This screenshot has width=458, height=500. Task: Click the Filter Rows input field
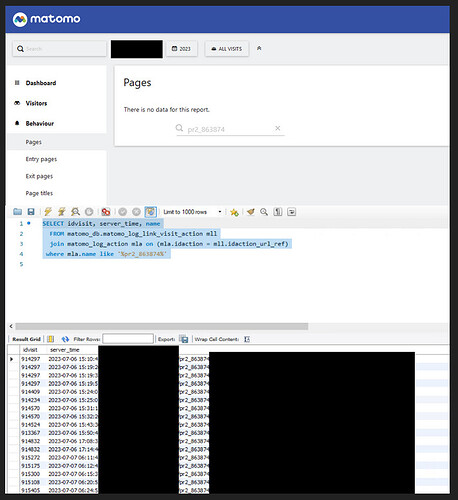128,339
